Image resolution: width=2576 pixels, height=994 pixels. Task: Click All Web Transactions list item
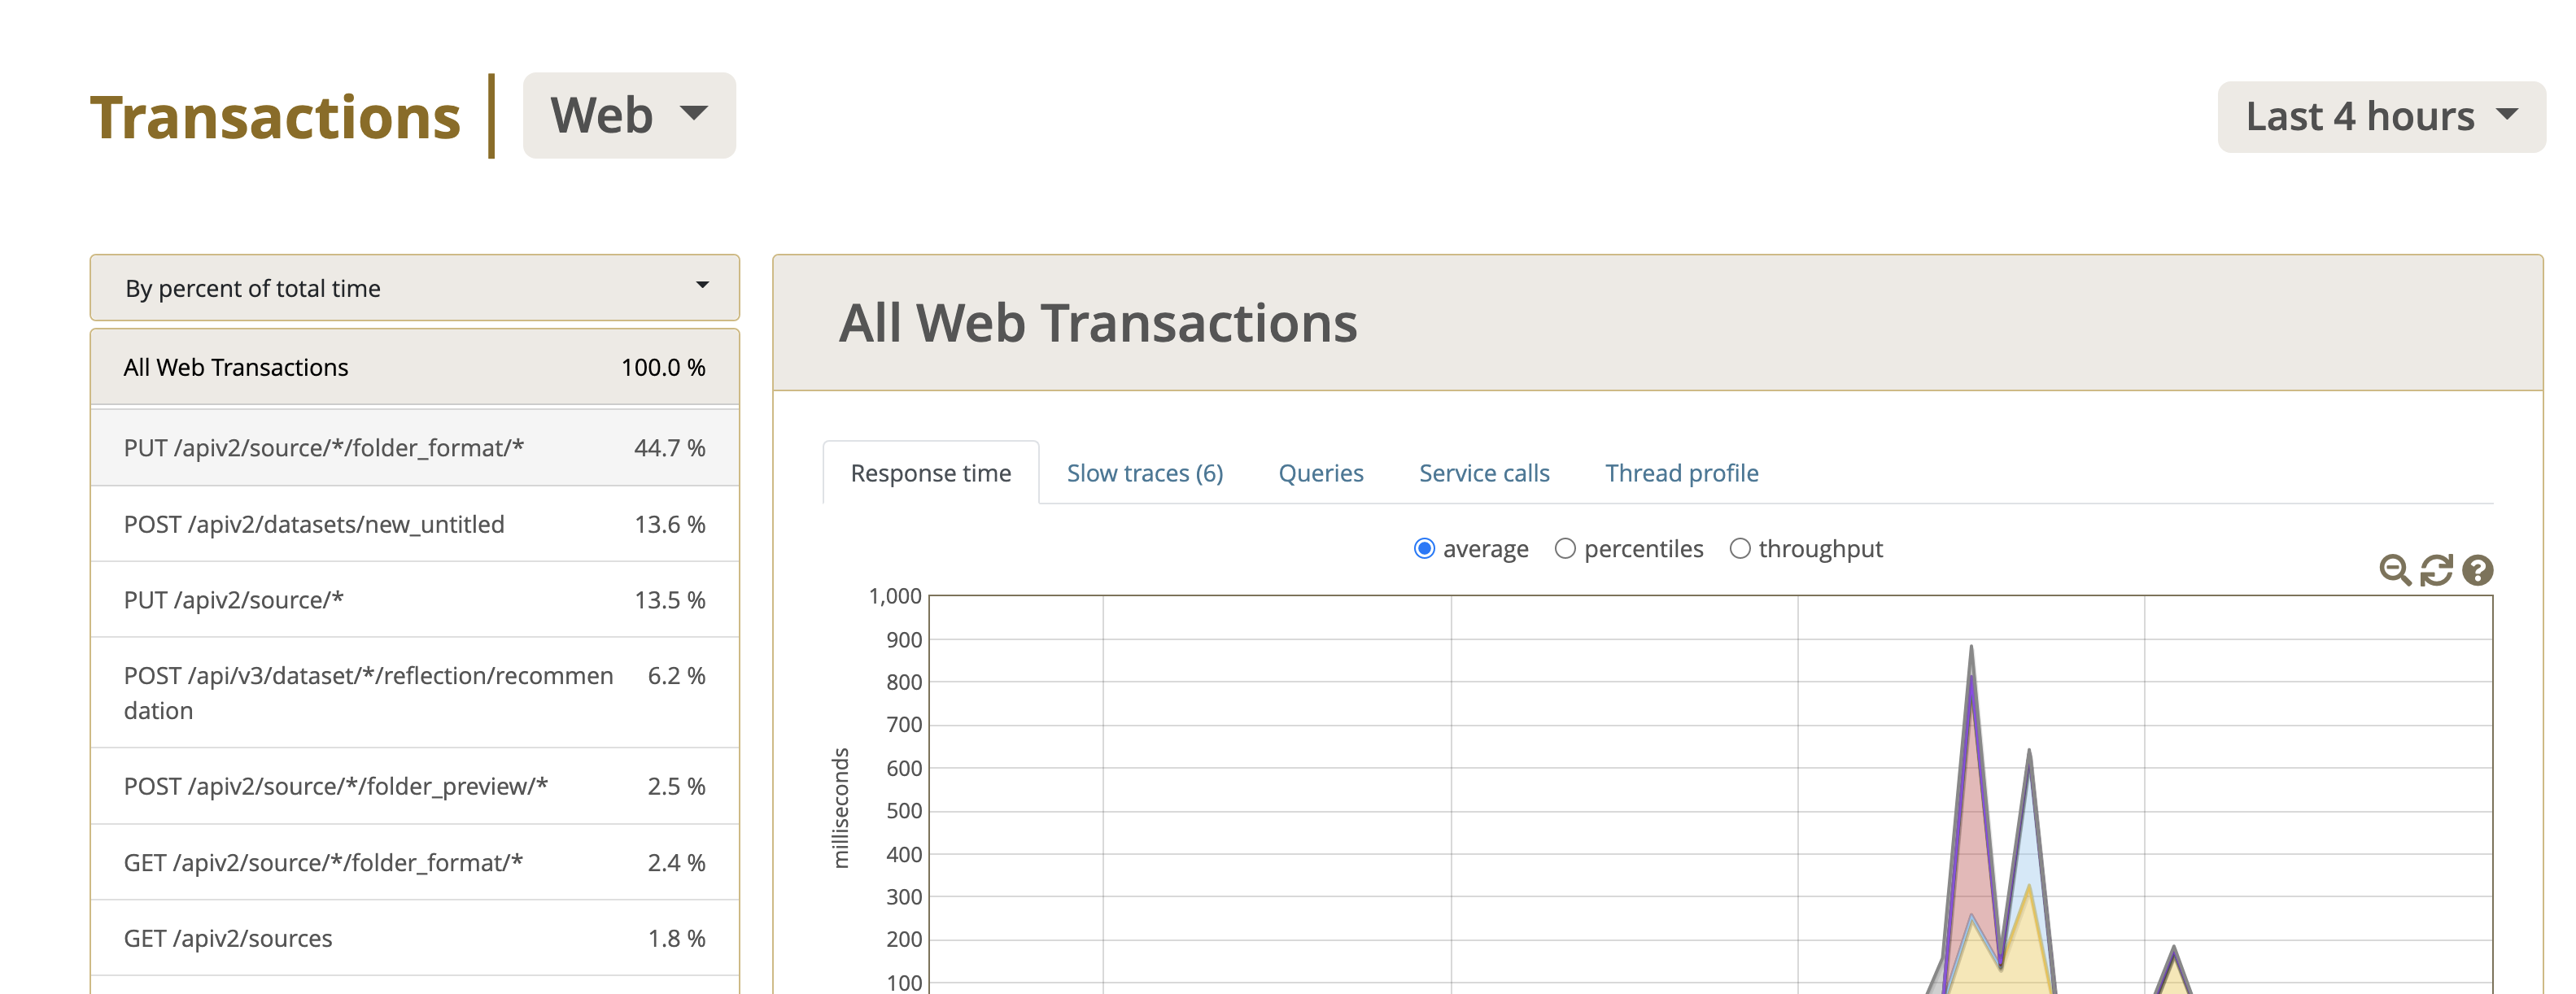click(x=416, y=366)
